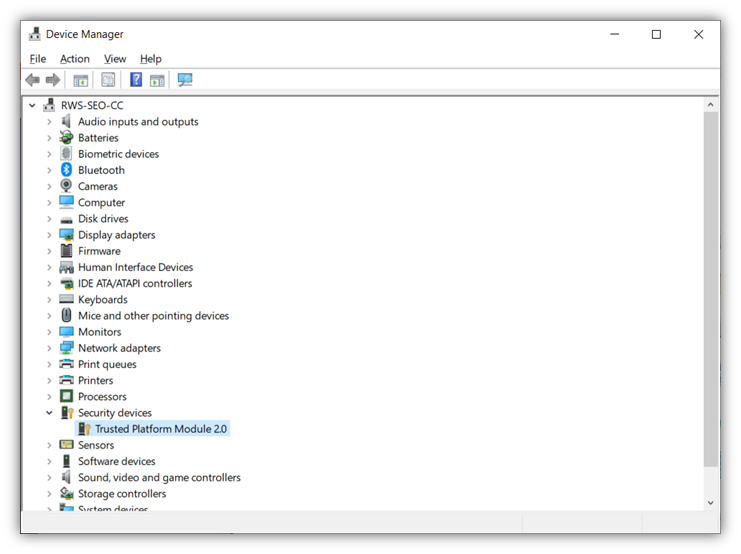Screen dimensions: 741x554
Task: Maximize the Device Manager window
Action: point(656,34)
